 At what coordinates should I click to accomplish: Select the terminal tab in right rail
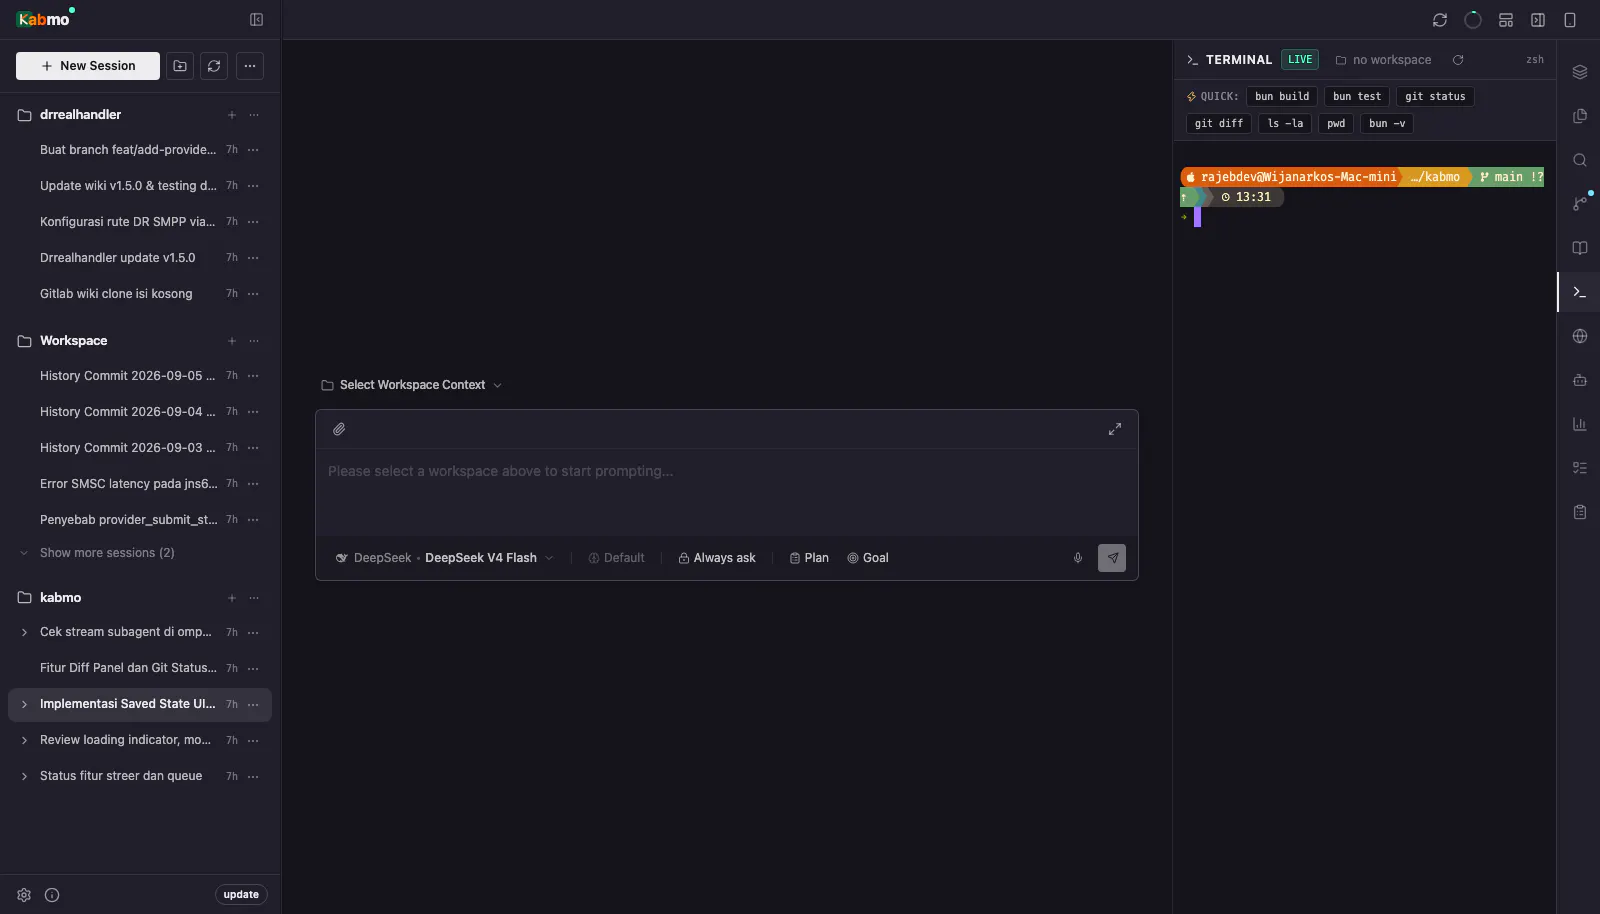(x=1580, y=292)
